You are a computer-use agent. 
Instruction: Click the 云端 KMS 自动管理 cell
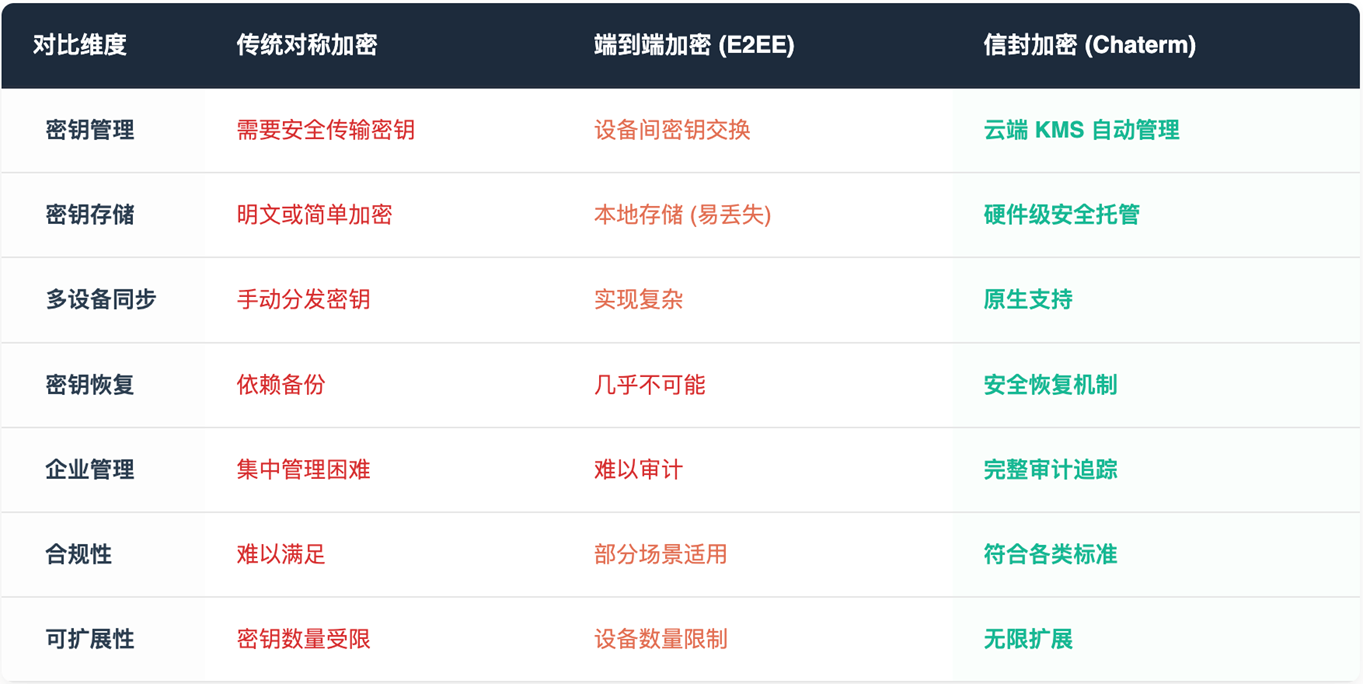[1081, 130]
